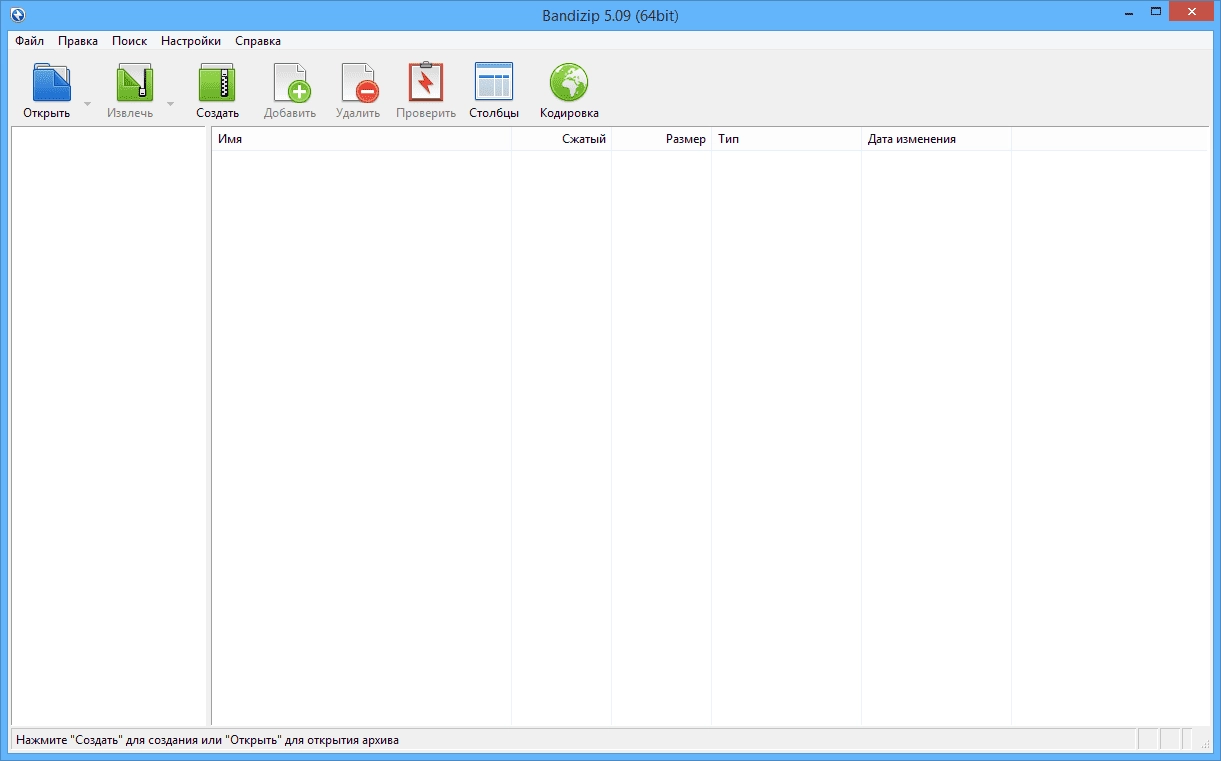Viewport: 1221px width, 761px height.
Task: Sort by the Сжатый column header
Action: (561, 139)
